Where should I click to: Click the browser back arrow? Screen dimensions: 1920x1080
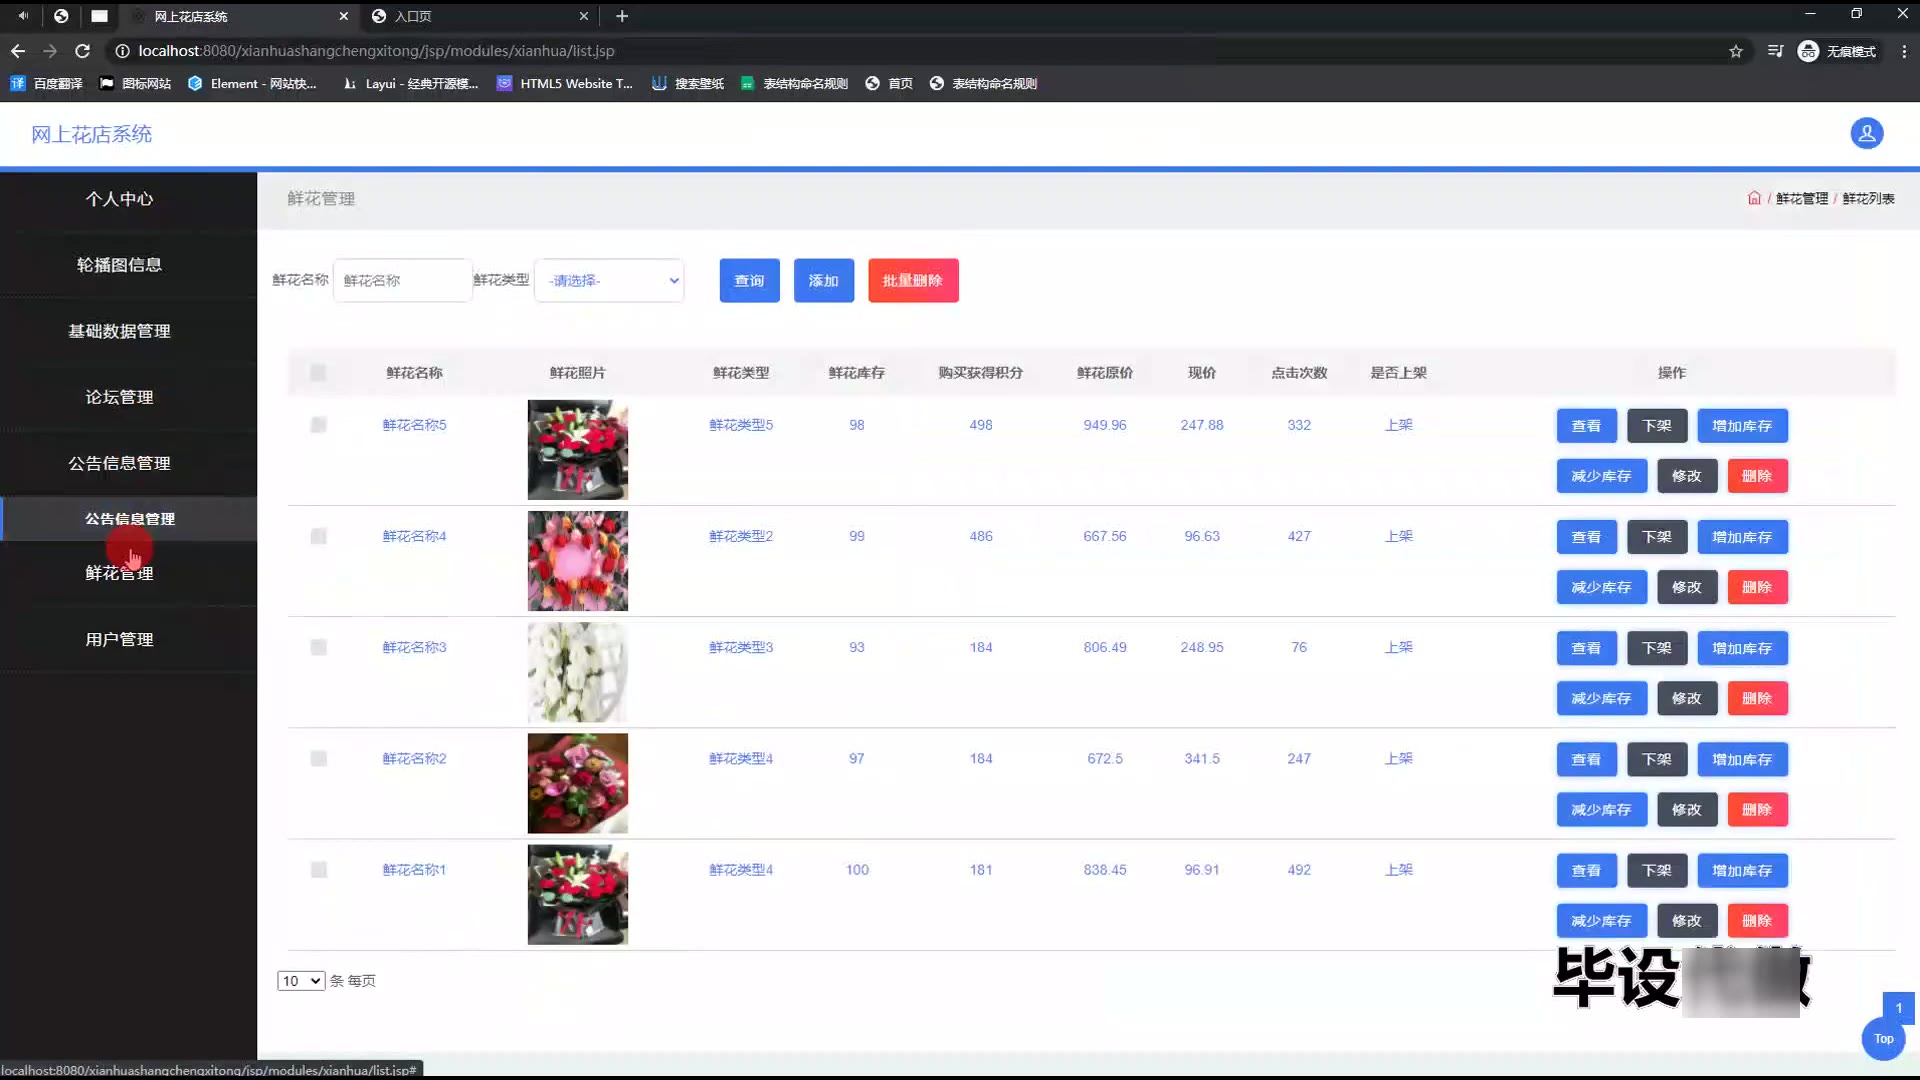[x=18, y=51]
